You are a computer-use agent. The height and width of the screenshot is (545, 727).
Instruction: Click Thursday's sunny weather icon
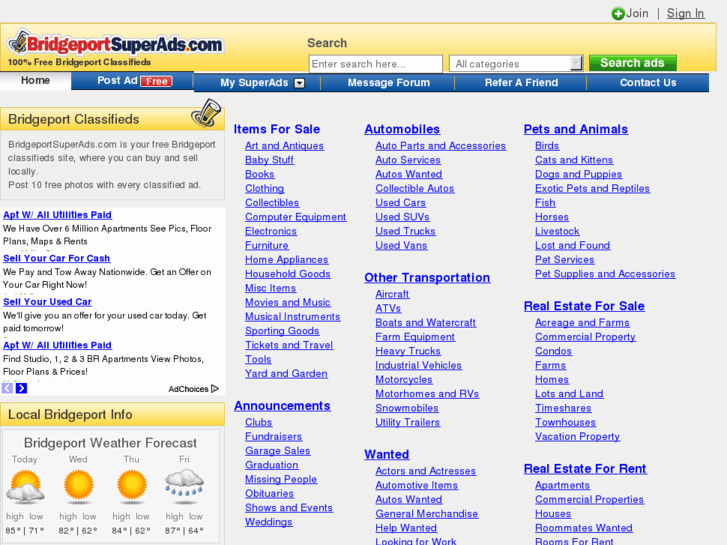point(132,485)
